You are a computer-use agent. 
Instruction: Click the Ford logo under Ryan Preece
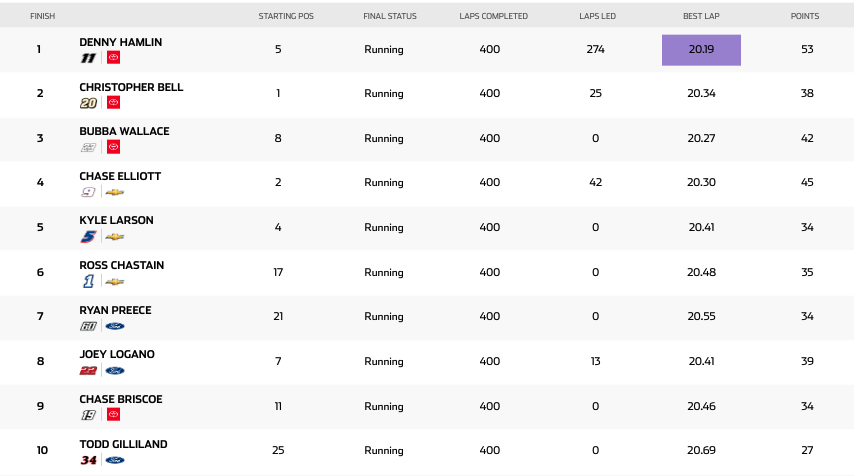pyautogui.click(x=115, y=326)
